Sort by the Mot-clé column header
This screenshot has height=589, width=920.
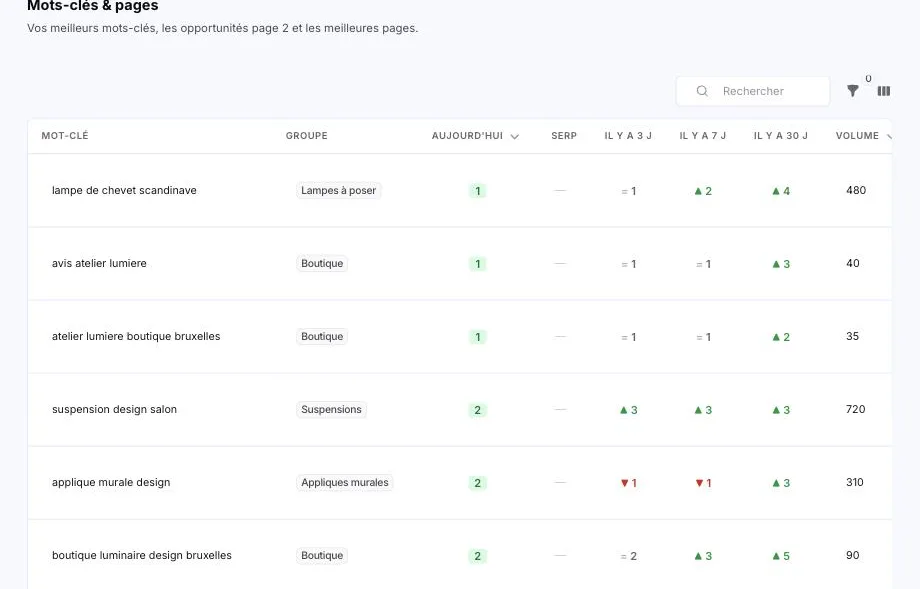point(65,136)
